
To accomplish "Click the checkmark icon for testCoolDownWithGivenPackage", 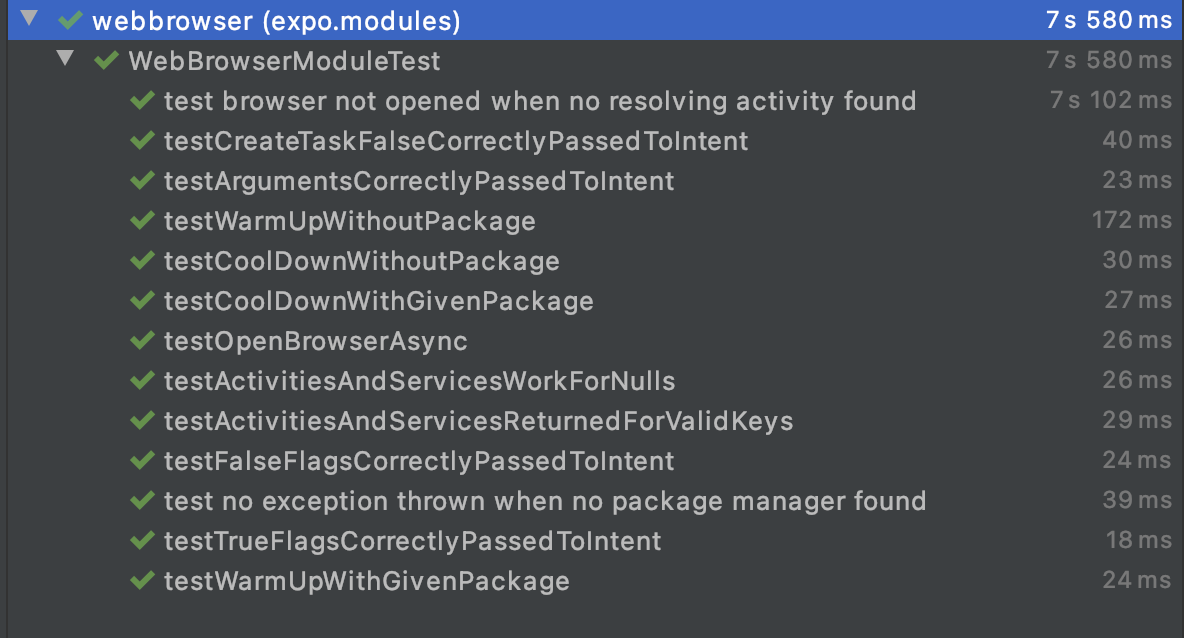I will (141, 300).
